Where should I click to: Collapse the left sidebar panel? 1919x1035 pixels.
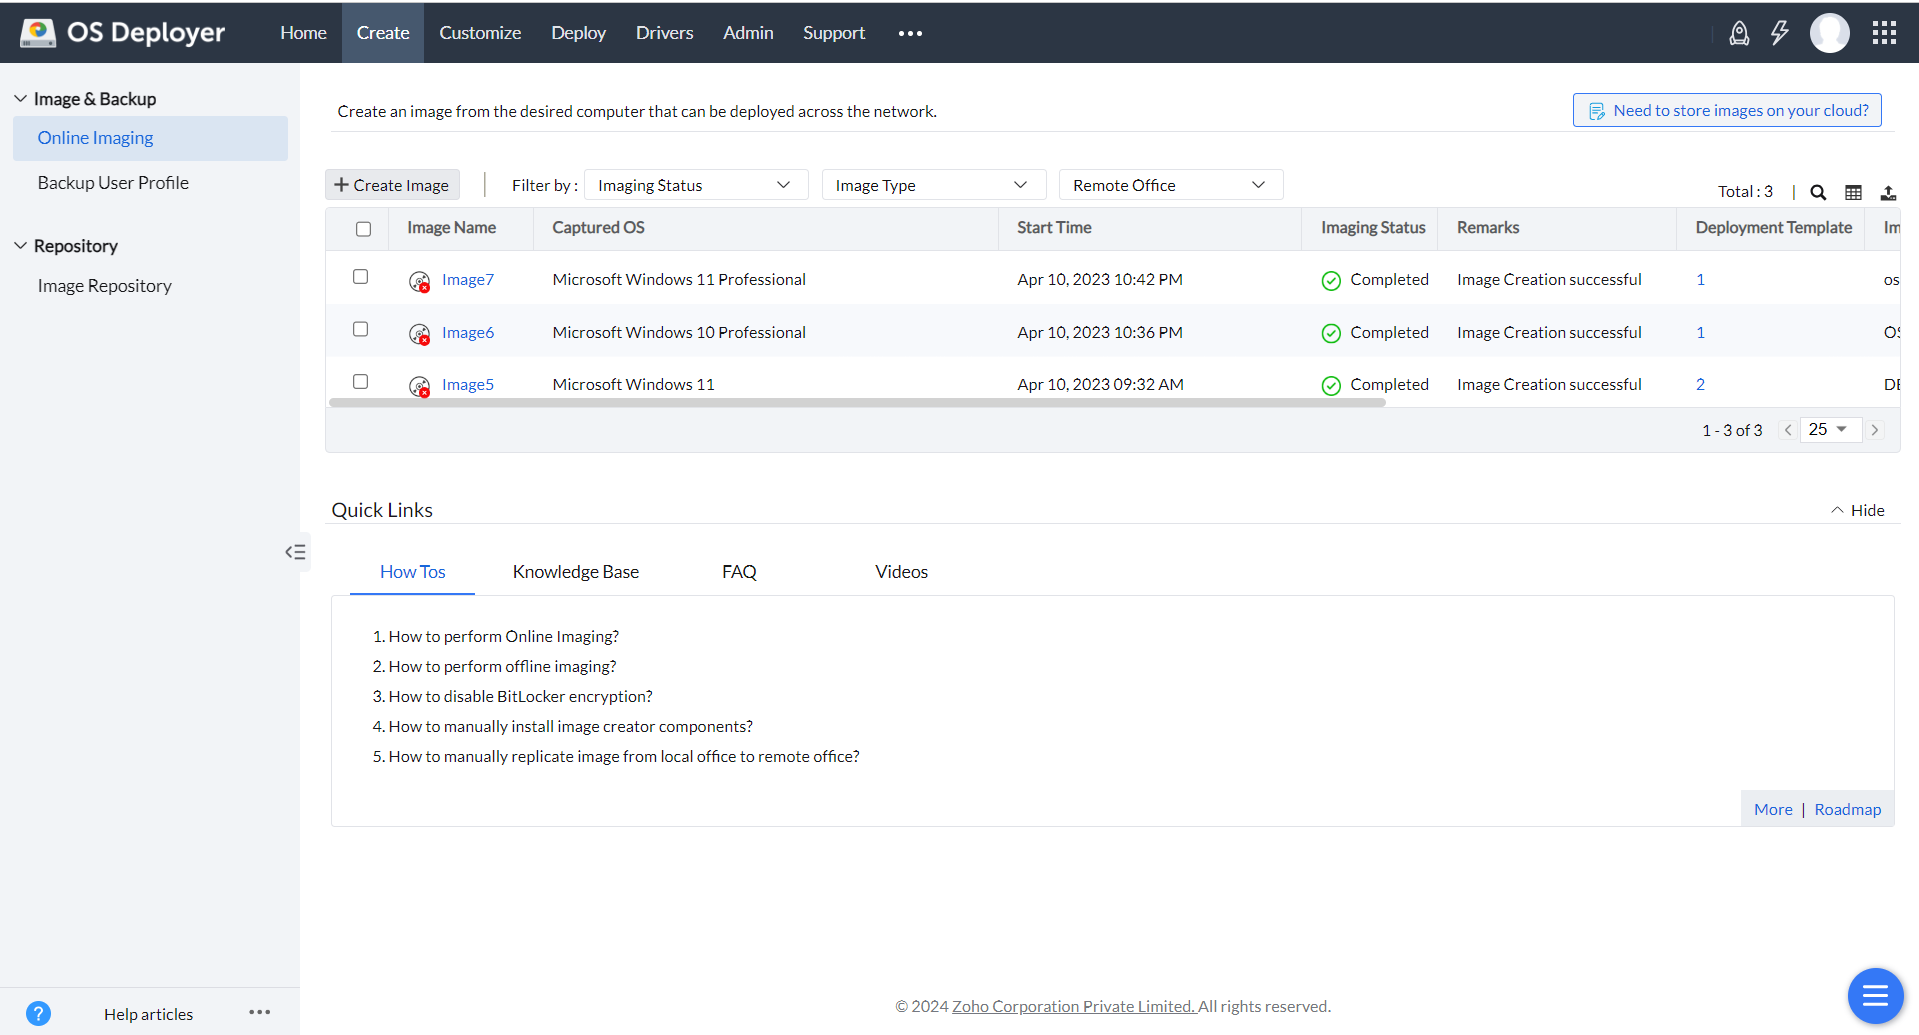(295, 552)
